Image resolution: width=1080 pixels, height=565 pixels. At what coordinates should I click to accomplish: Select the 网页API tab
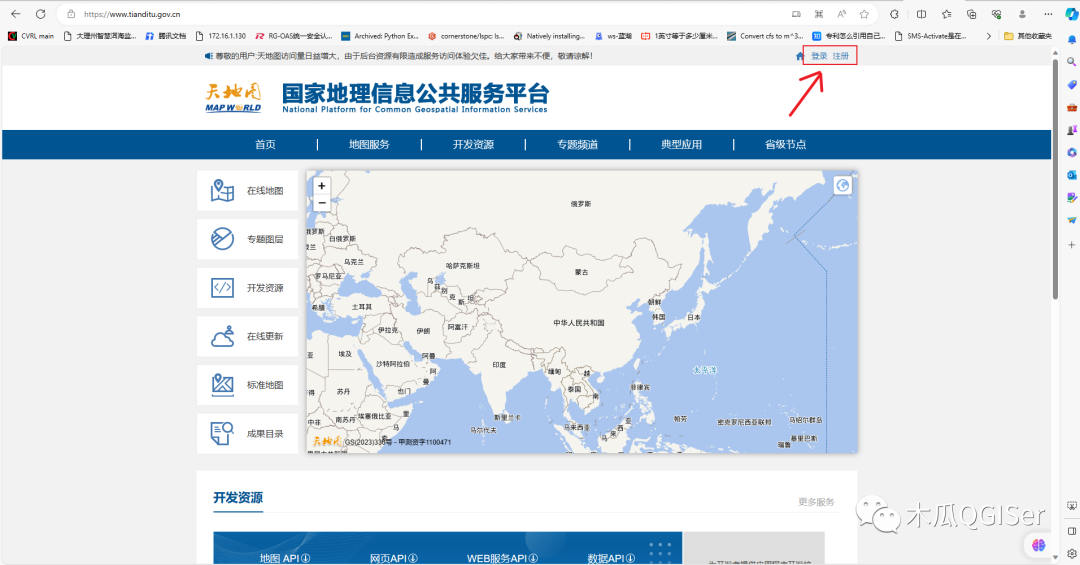pos(393,558)
